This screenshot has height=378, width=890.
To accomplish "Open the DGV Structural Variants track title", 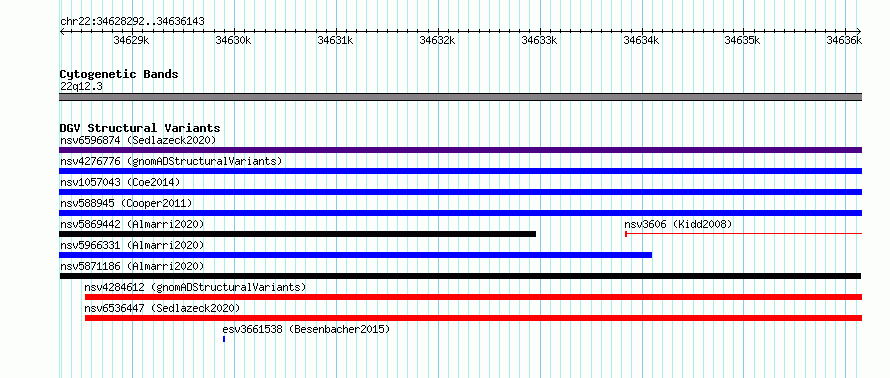I will pos(140,128).
